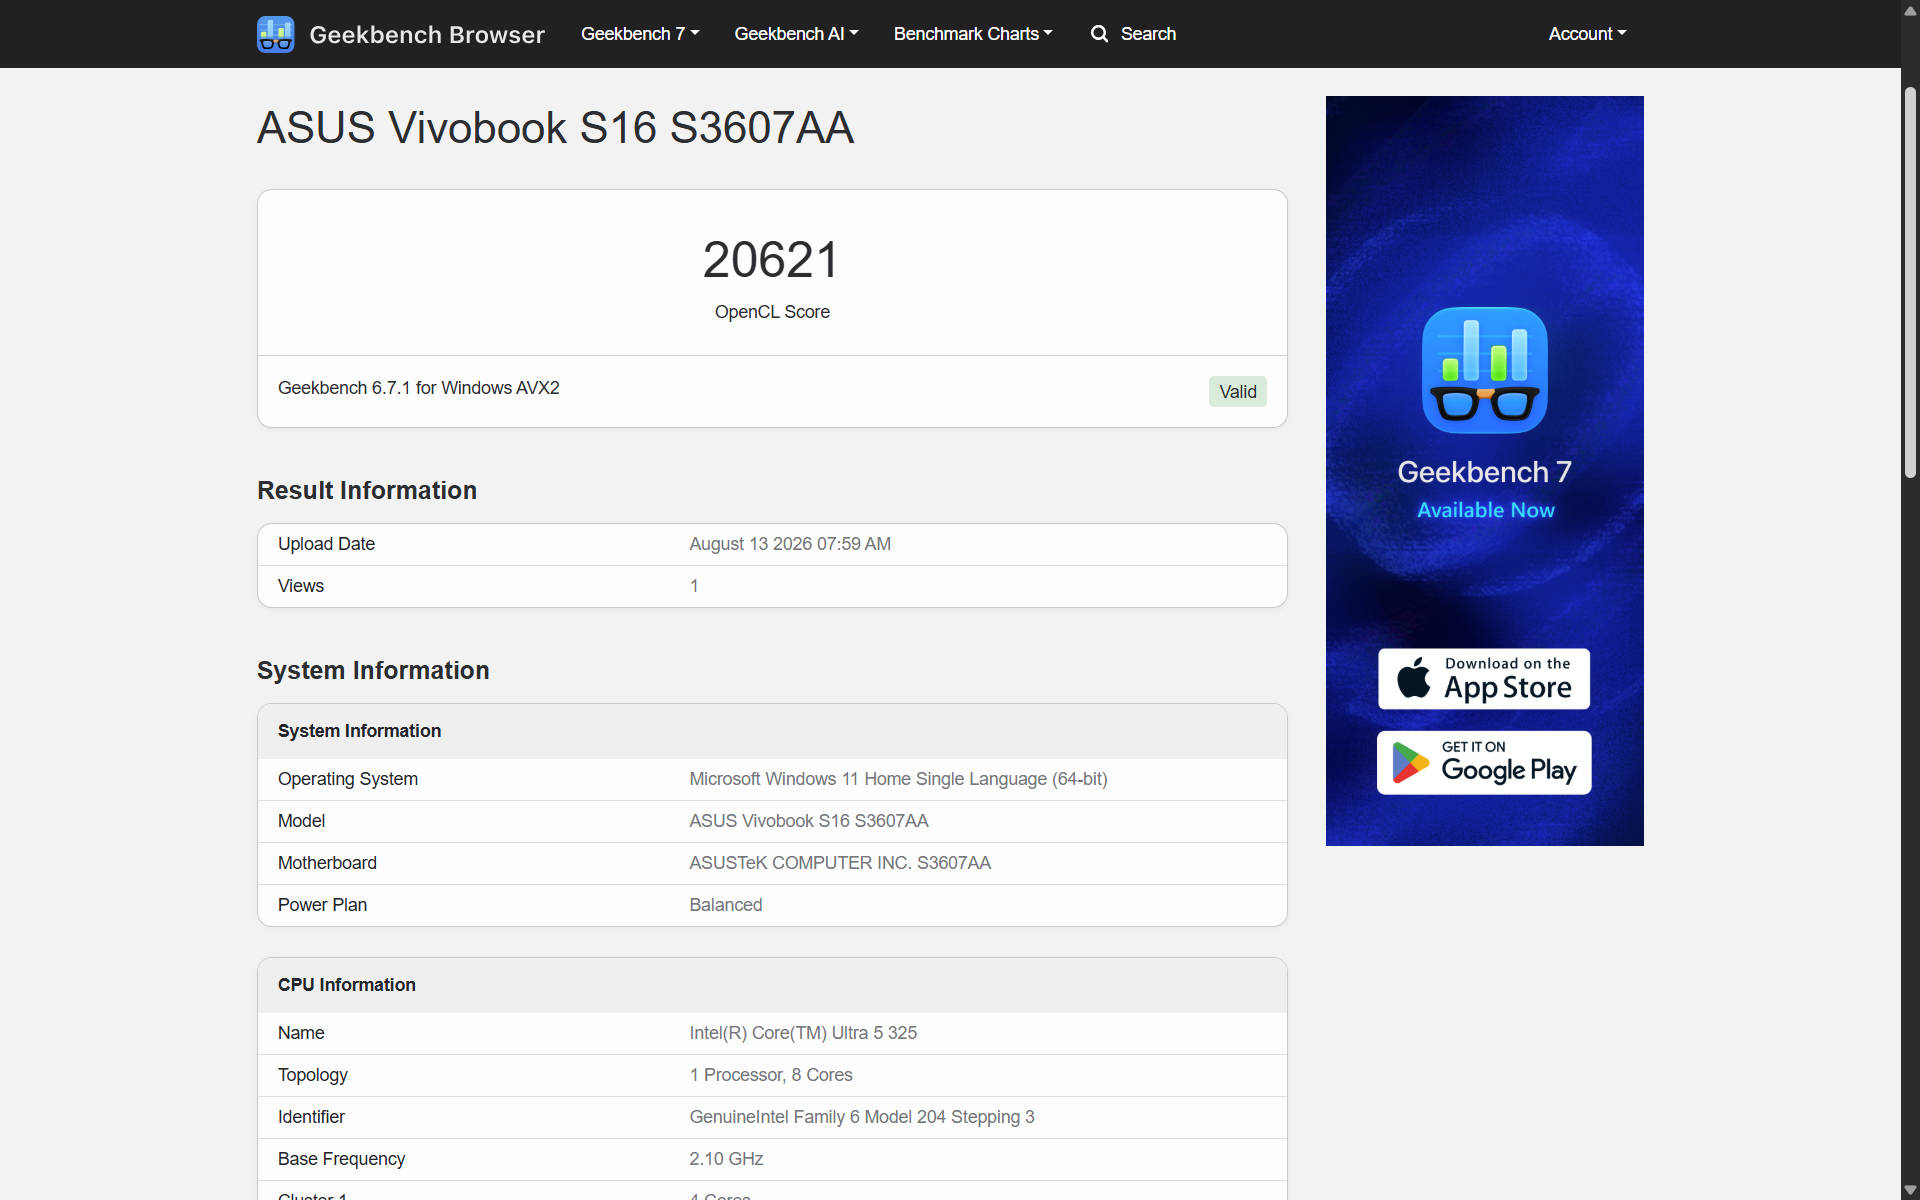Click Get it on Google Play button
Viewport: 1920px width, 1200px height.
(x=1484, y=763)
